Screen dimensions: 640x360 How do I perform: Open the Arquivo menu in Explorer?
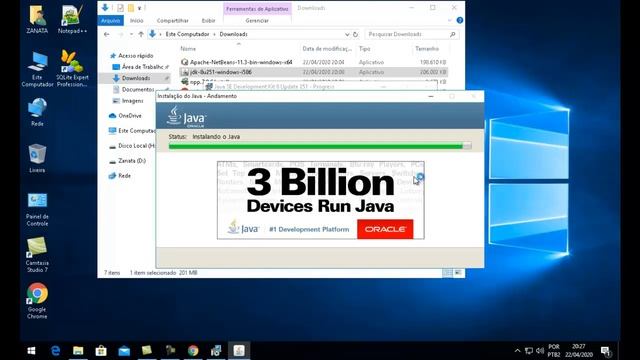[111, 20]
